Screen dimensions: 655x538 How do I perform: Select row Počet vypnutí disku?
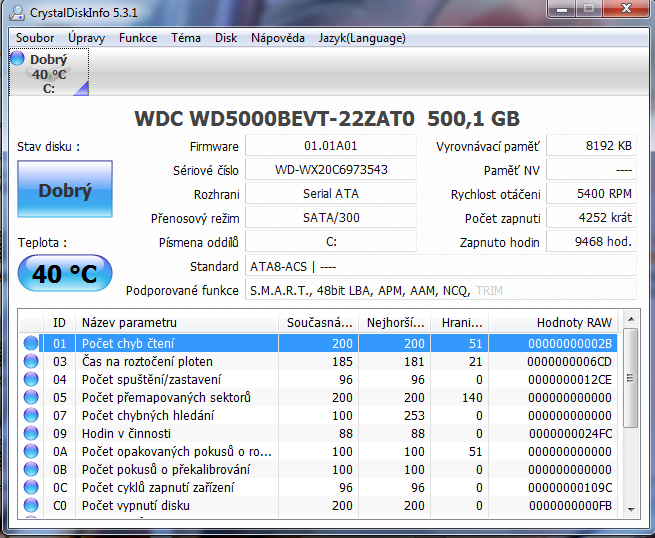pos(320,505)
